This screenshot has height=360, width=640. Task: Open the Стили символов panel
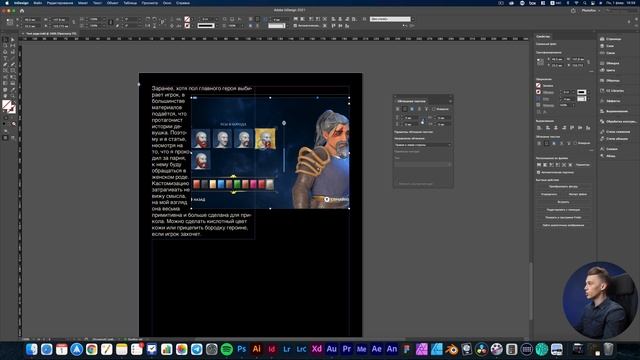pos(615,131)
